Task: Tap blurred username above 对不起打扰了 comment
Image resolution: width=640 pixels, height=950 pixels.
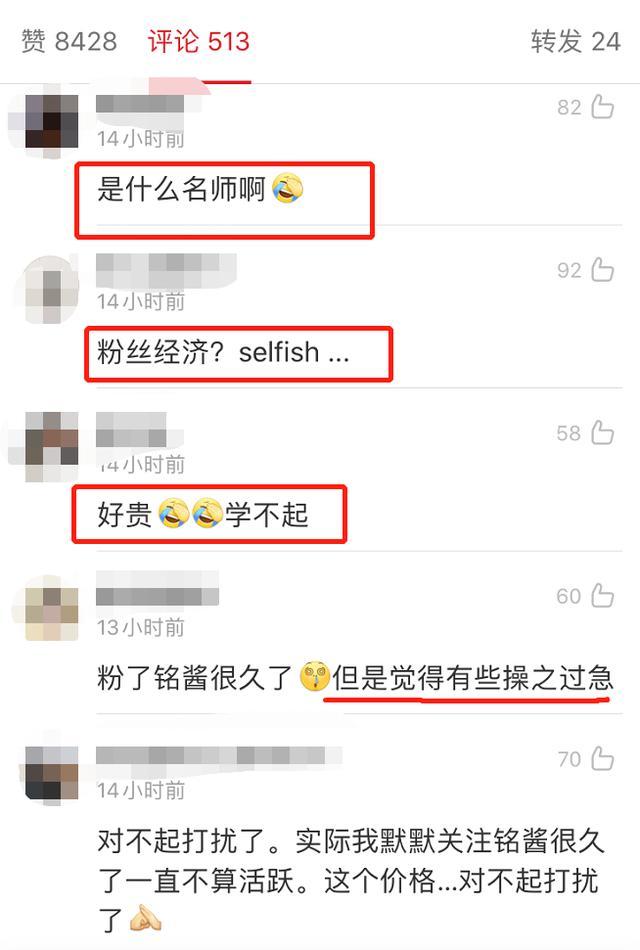Action: tap(218, 756)
